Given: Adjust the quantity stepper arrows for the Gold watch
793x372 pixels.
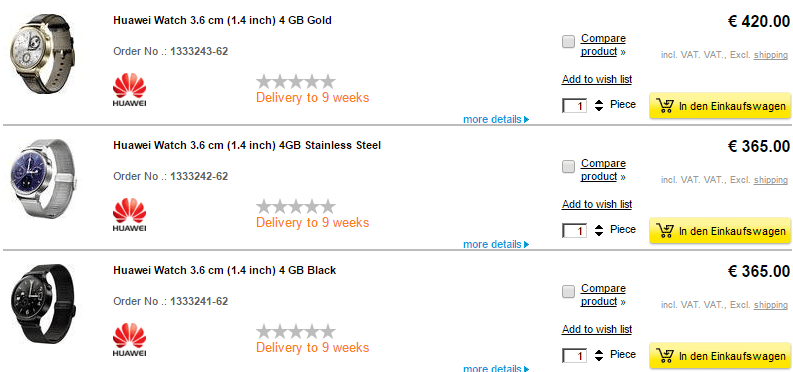Looking at the screenshot, I should tap(599, 106).
